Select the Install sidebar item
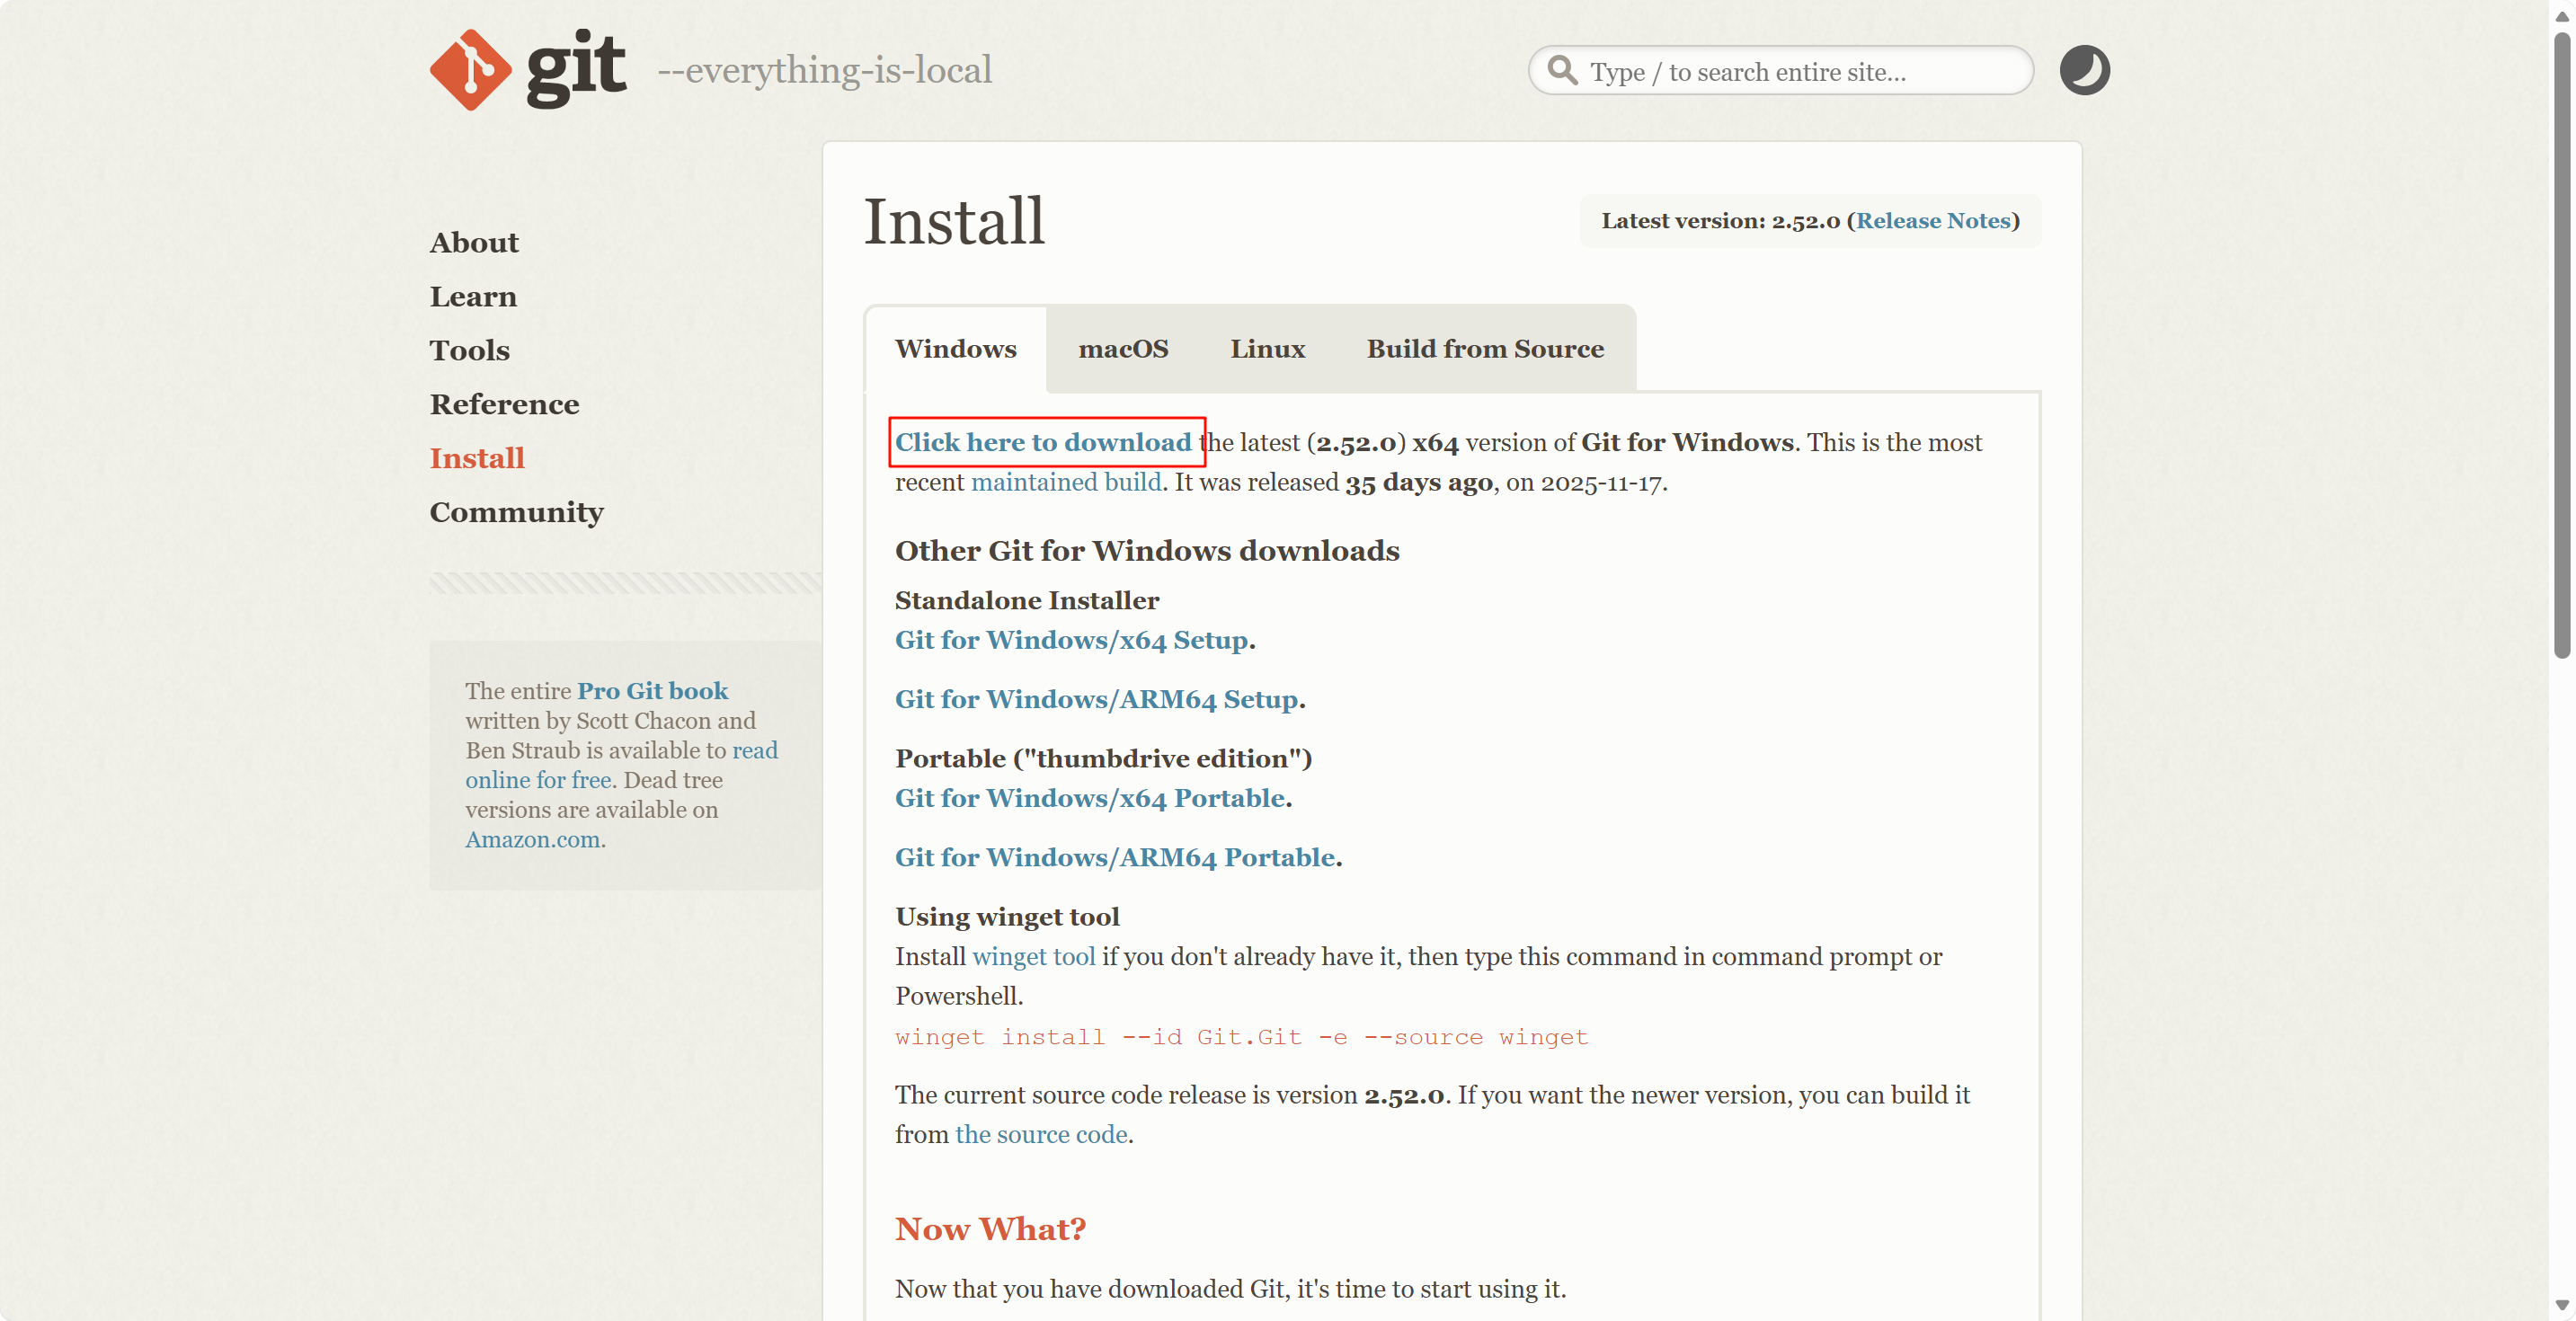The image size is (2576, 1321). [477, 459]
